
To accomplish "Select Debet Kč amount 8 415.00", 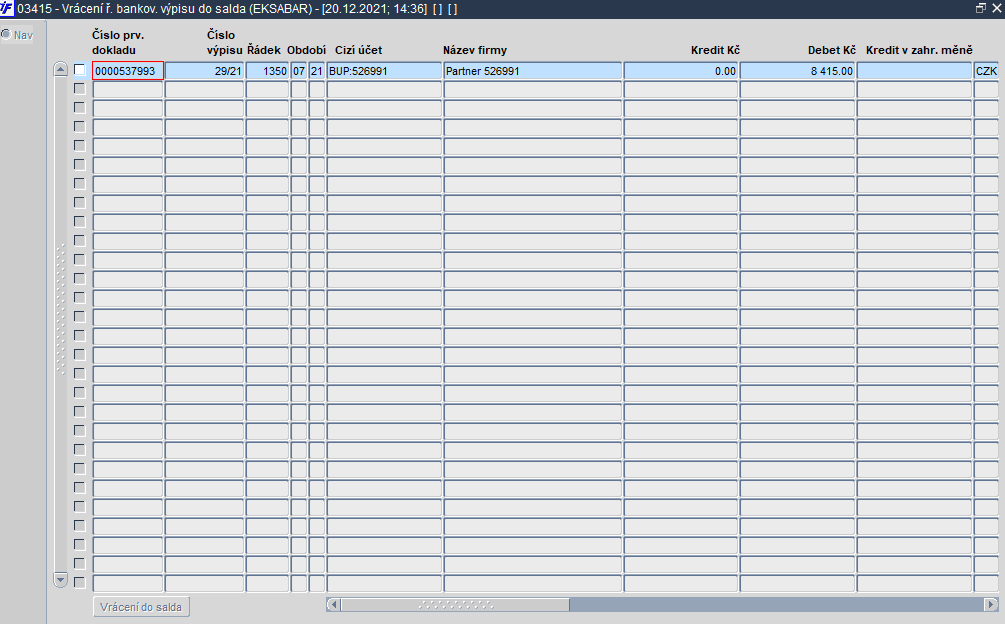I will coord(797,71).
